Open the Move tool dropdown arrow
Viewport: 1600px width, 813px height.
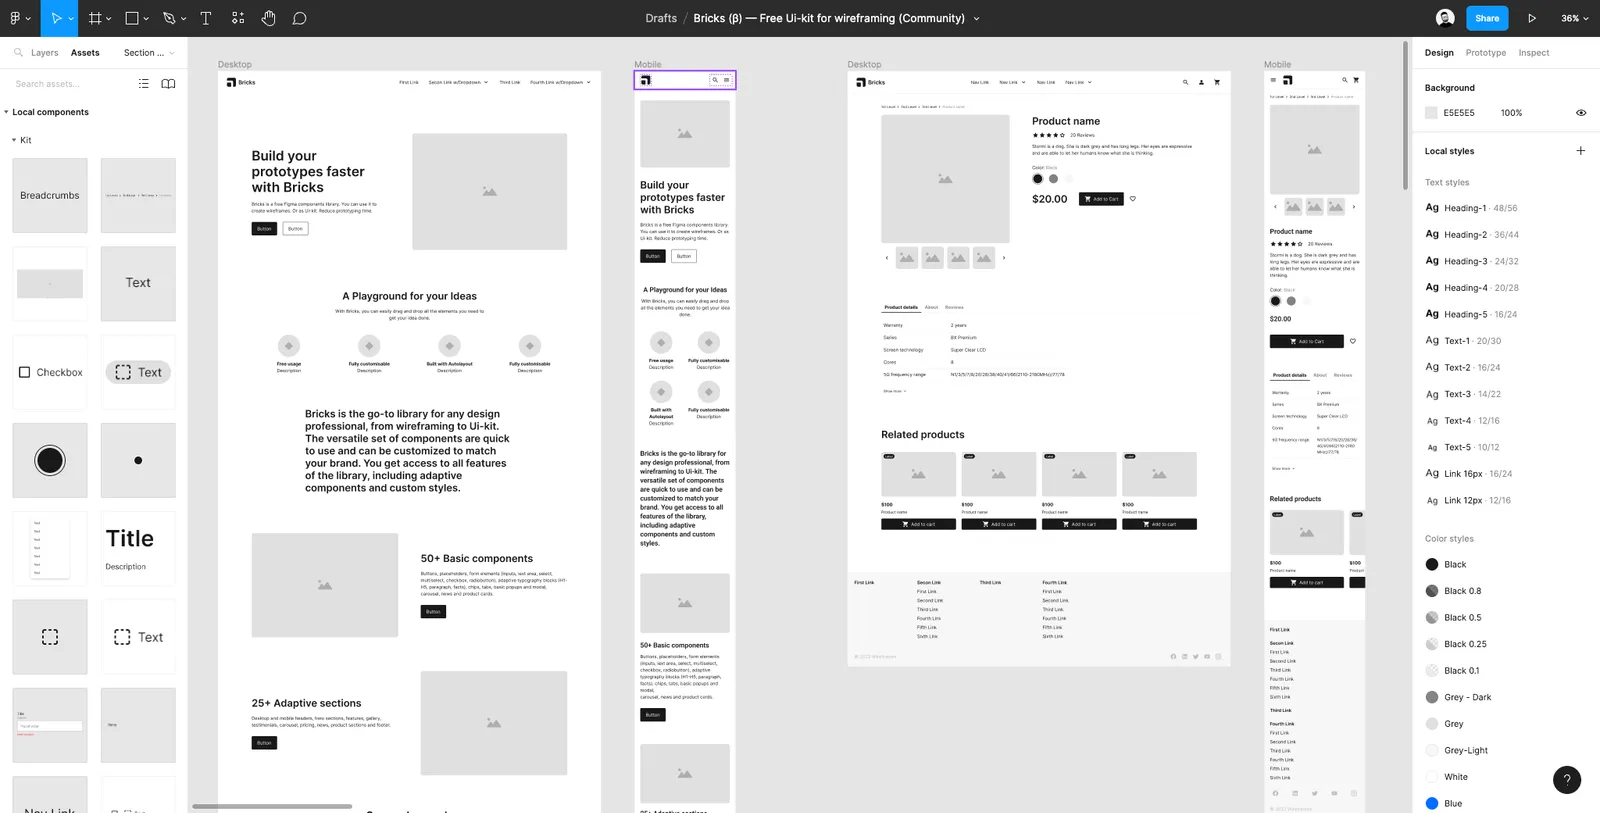click(x=71, y=19)
